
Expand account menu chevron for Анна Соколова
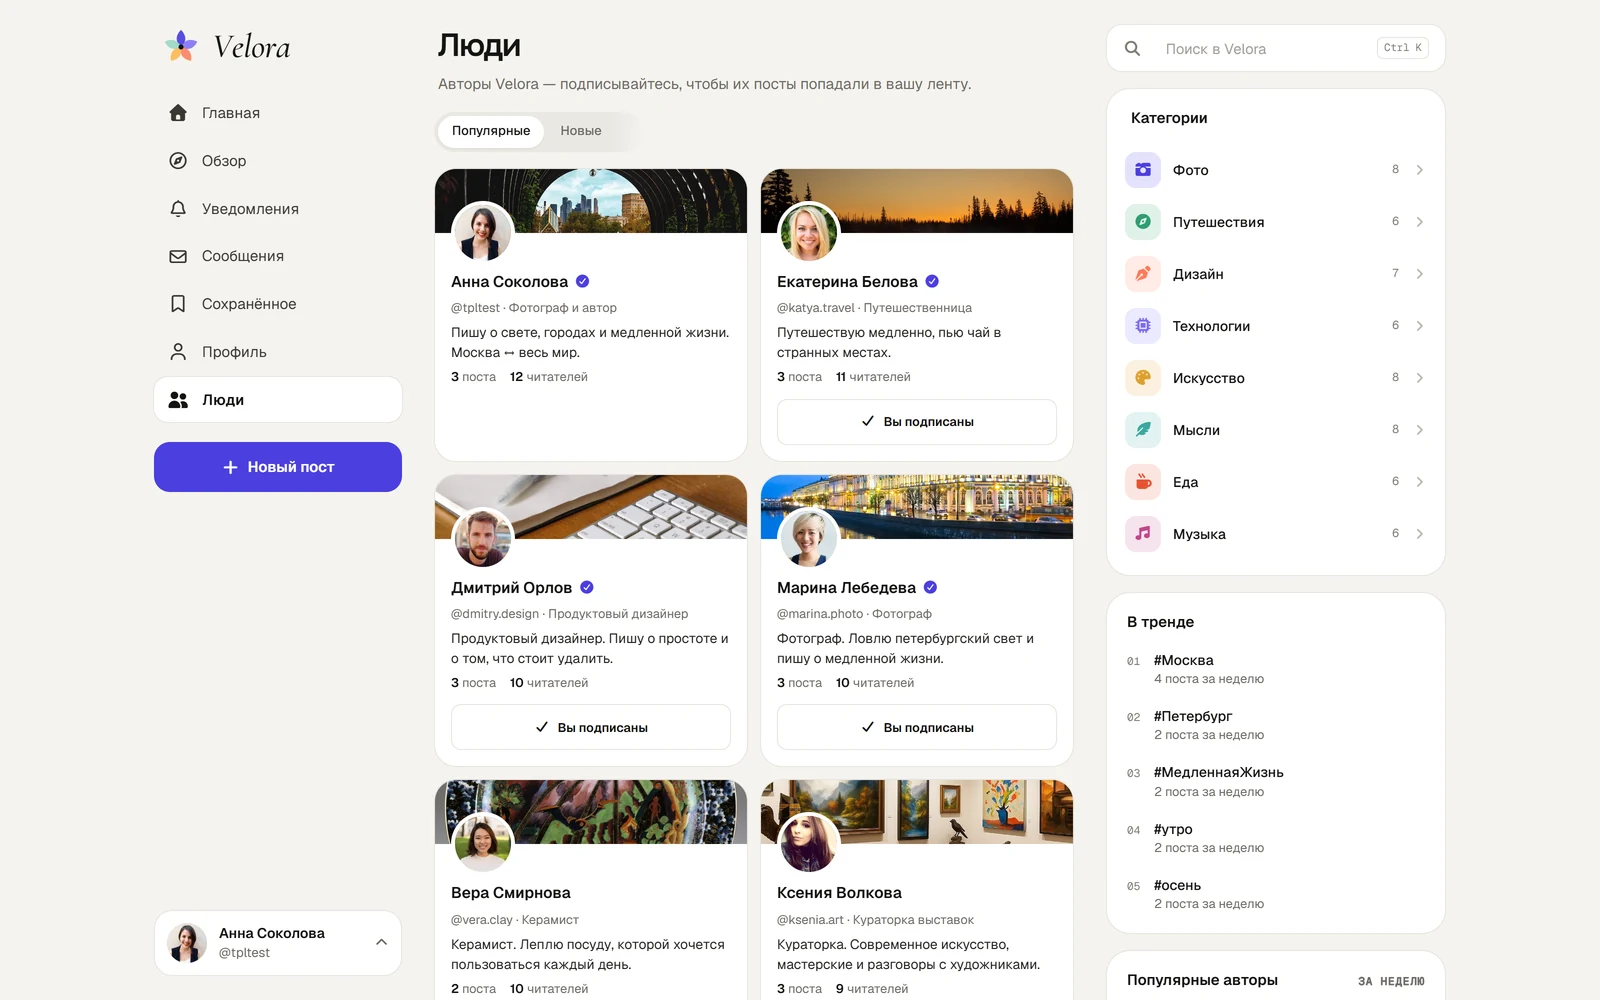click(x=381, y=942)
